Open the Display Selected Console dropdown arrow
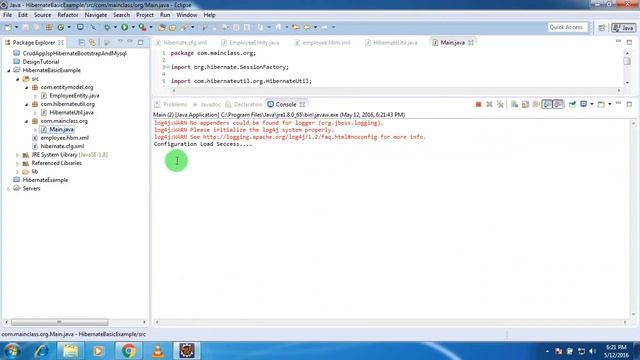The width and height of the screenshot is (640, 360). (x=592, y=104)
